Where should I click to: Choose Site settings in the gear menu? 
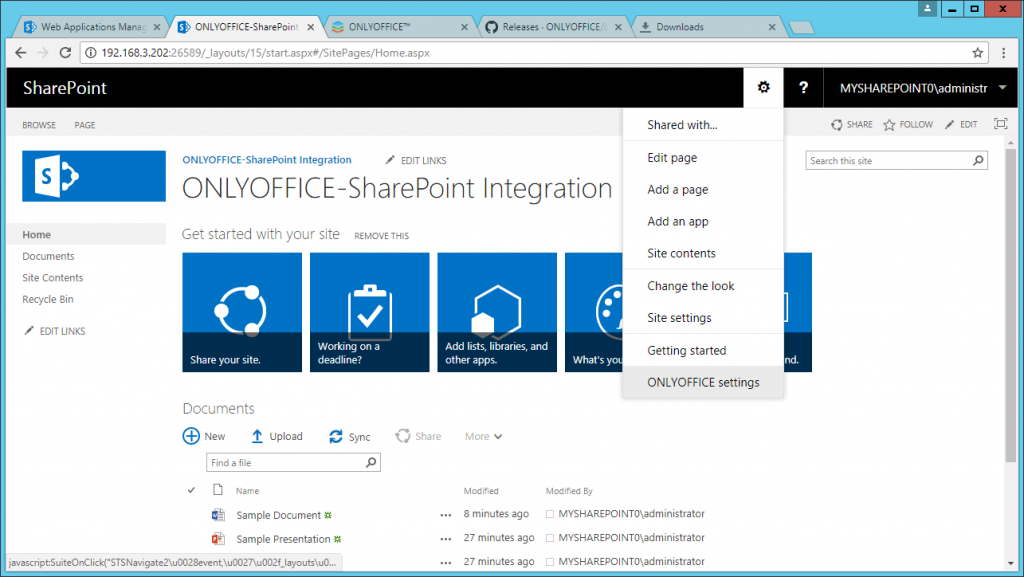tap(679, 318)
